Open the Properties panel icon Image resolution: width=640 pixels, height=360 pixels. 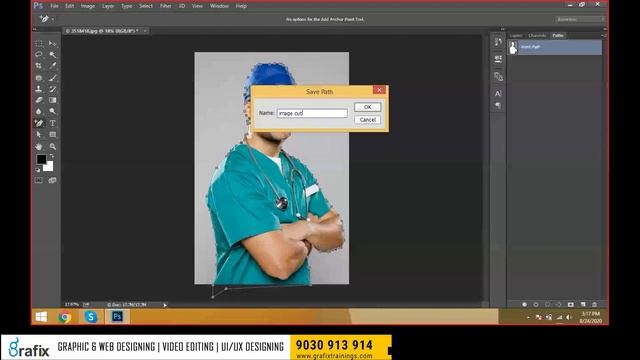pos(498,59)
